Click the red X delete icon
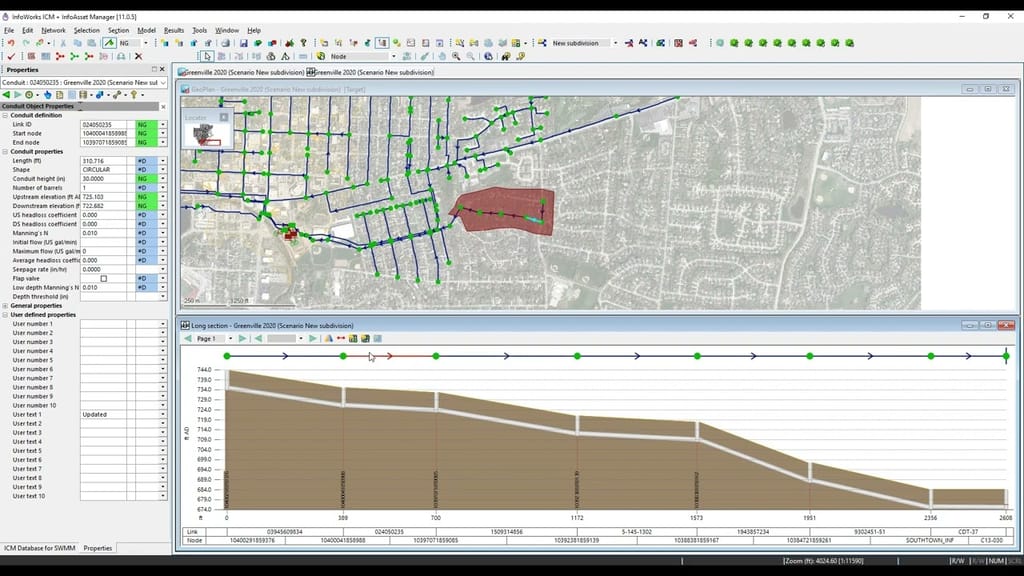The height and width of the screenshot is (576, 1024). tap(138, 57)
